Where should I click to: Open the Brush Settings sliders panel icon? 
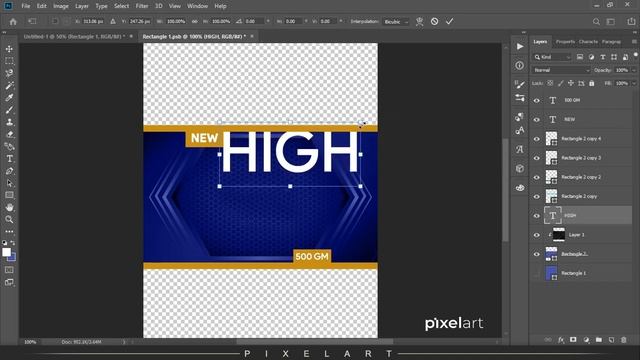click(x=520, y=98)
